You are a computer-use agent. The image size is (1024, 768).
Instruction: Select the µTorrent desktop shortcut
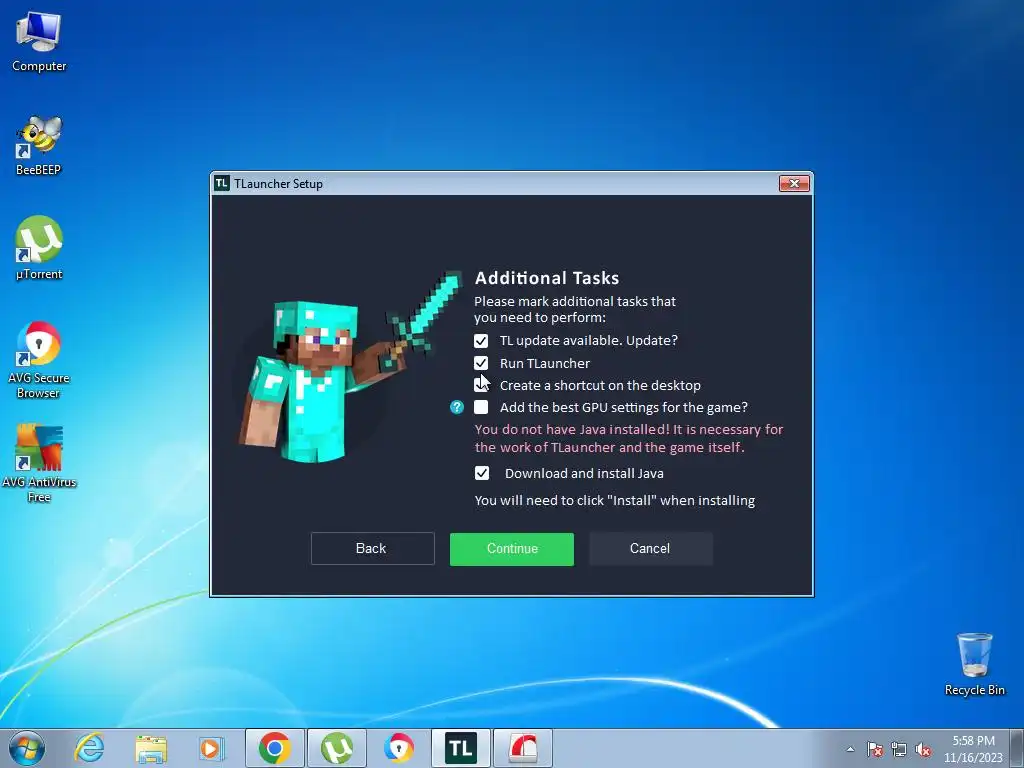click(x=39, y=249)
